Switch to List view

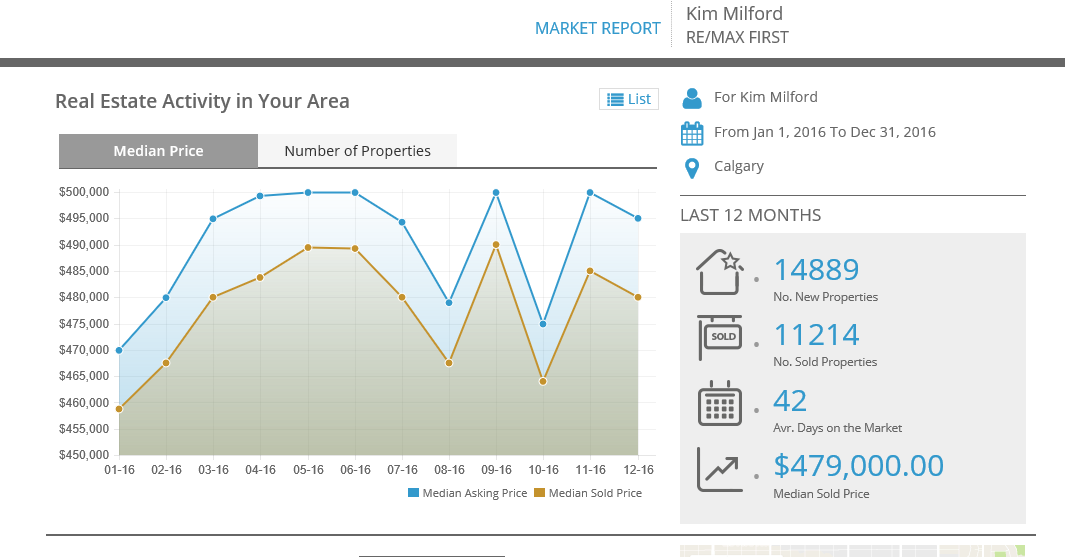coord(629,99)
